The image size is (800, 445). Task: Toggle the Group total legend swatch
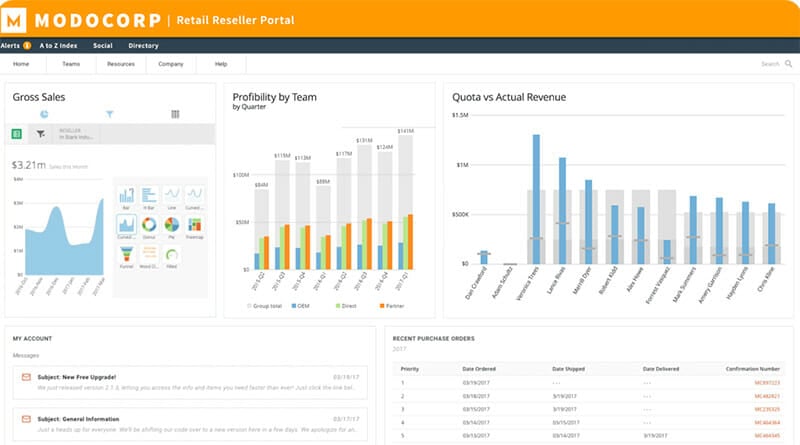point(249,306)
